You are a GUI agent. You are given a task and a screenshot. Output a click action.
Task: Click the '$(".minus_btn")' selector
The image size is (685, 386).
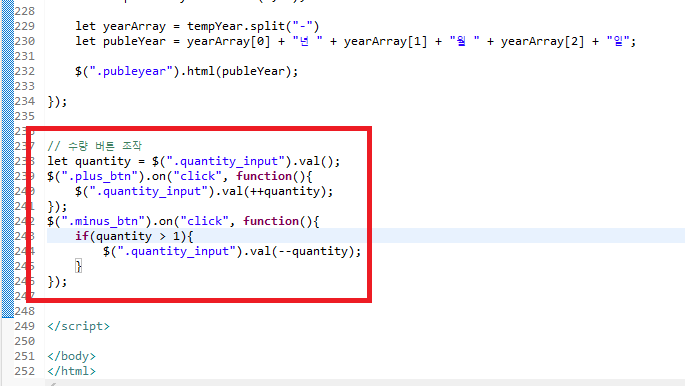point(100,221)
